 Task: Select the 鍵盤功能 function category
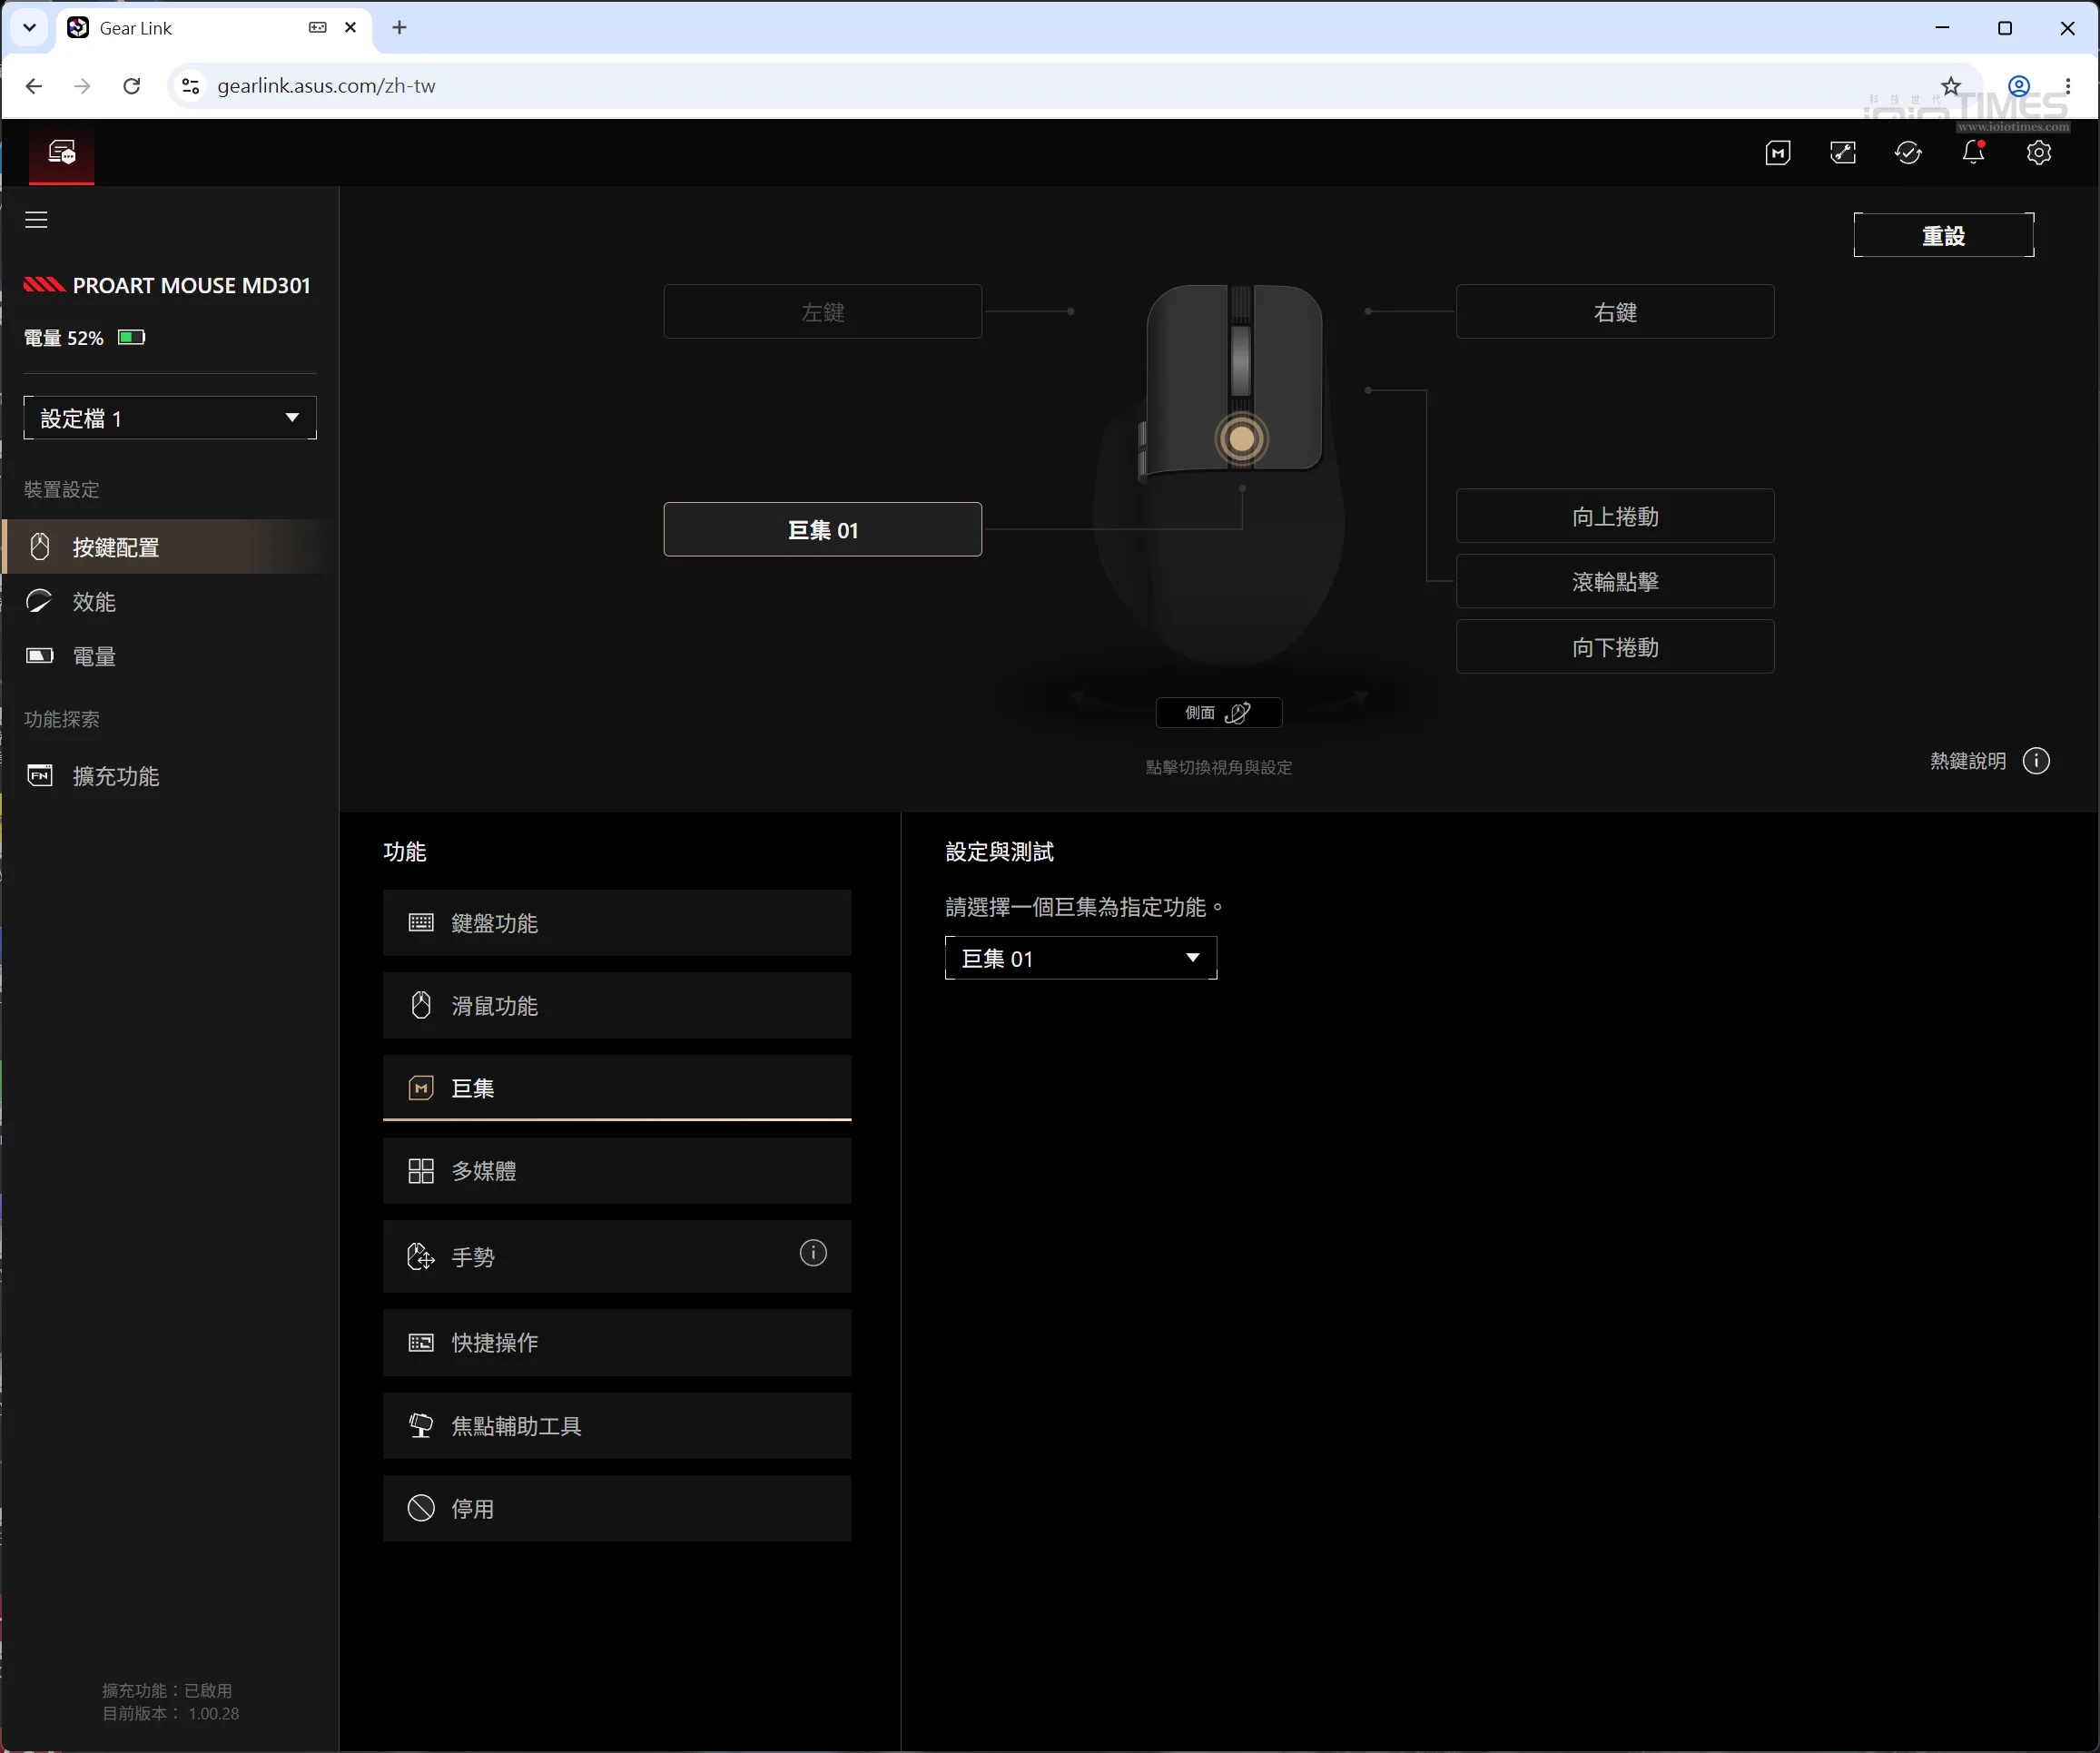[x=617, y=923]
